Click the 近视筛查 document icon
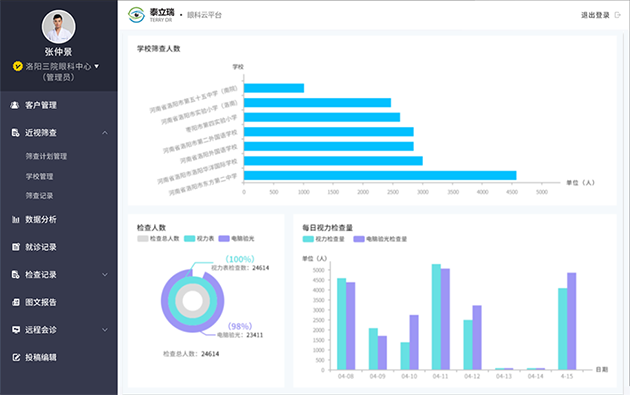This screenshot has height=395, width=630. pyautogui.click(x=15, y=133)
